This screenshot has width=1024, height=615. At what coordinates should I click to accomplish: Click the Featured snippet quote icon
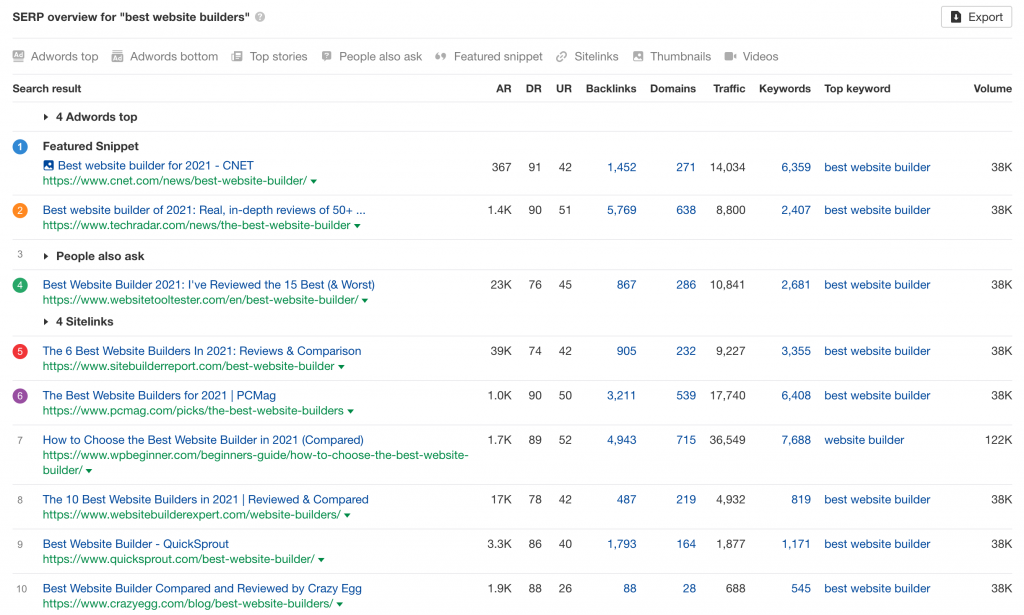[x=441, y=57]
